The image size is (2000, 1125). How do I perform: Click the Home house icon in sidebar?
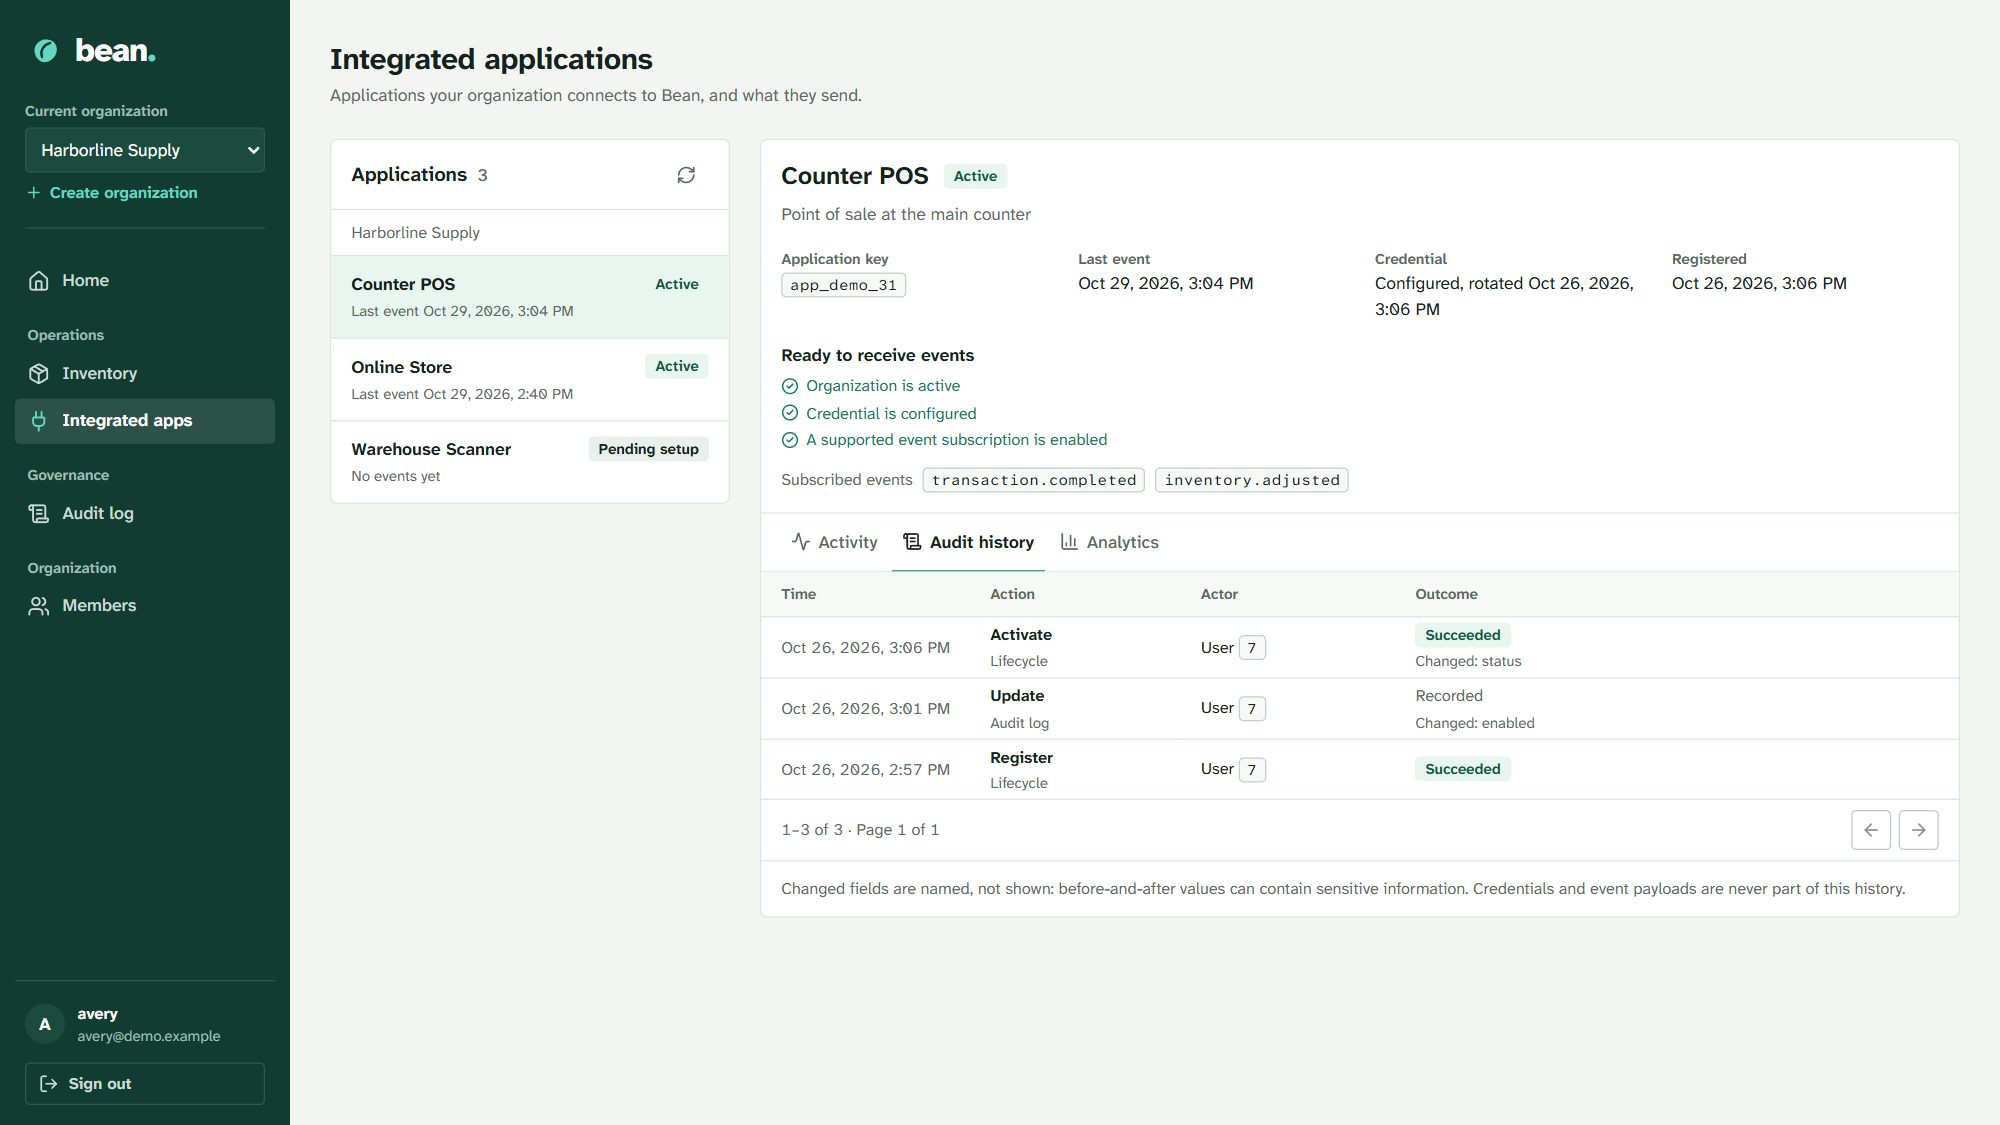pos(38,281)
